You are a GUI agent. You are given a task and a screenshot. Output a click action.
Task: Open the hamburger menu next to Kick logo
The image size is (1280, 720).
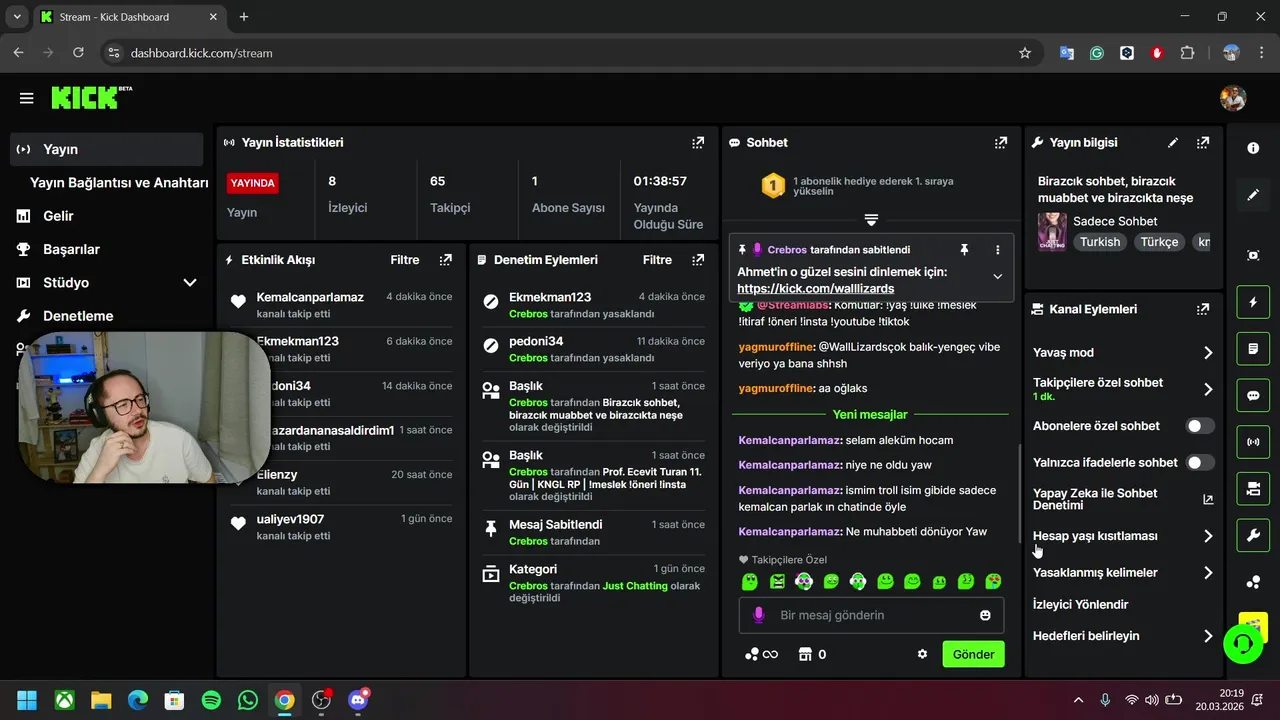point(27,98)
